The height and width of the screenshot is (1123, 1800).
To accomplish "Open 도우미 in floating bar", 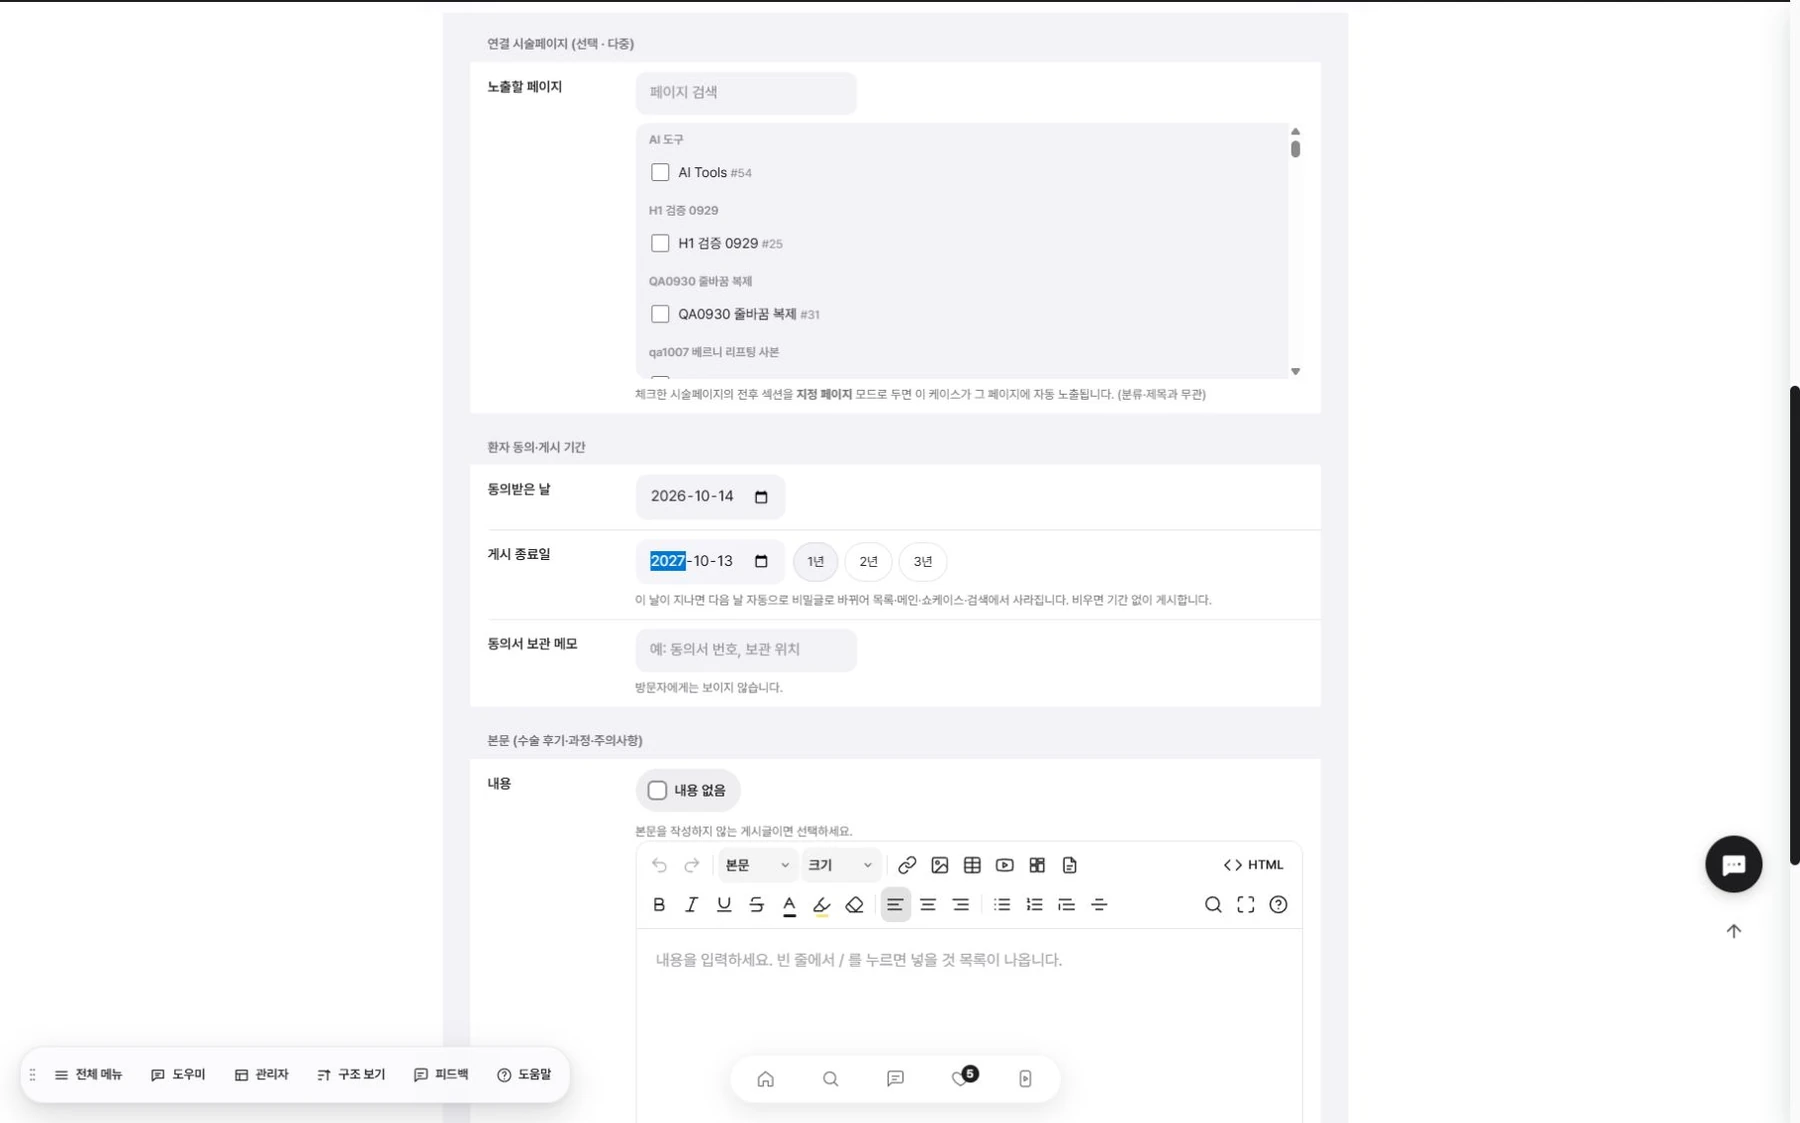I will pos(178,1075).
